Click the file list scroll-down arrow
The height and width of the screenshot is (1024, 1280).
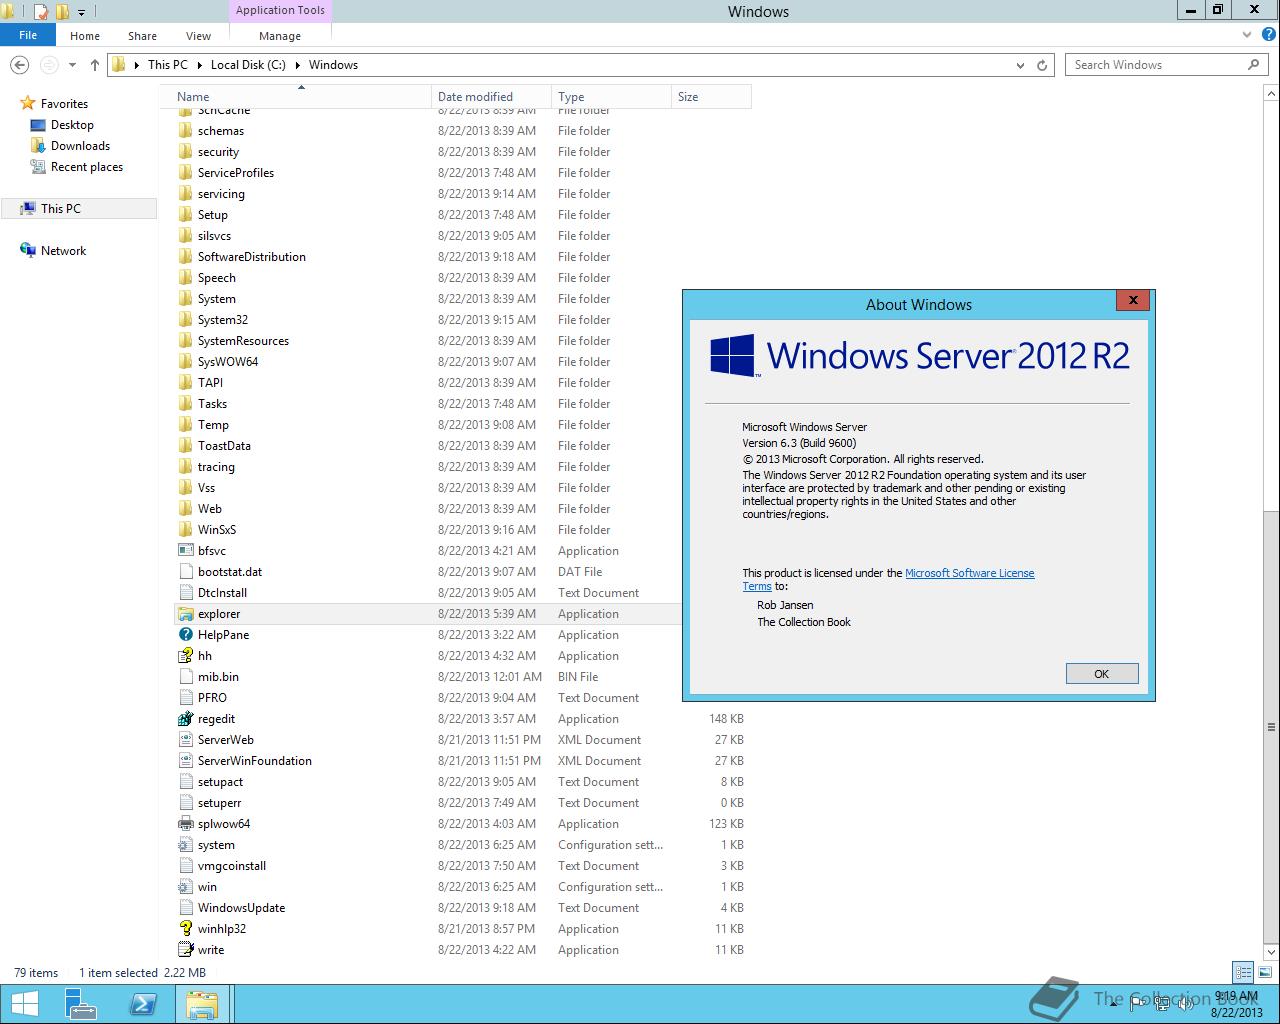[1271, 951]
